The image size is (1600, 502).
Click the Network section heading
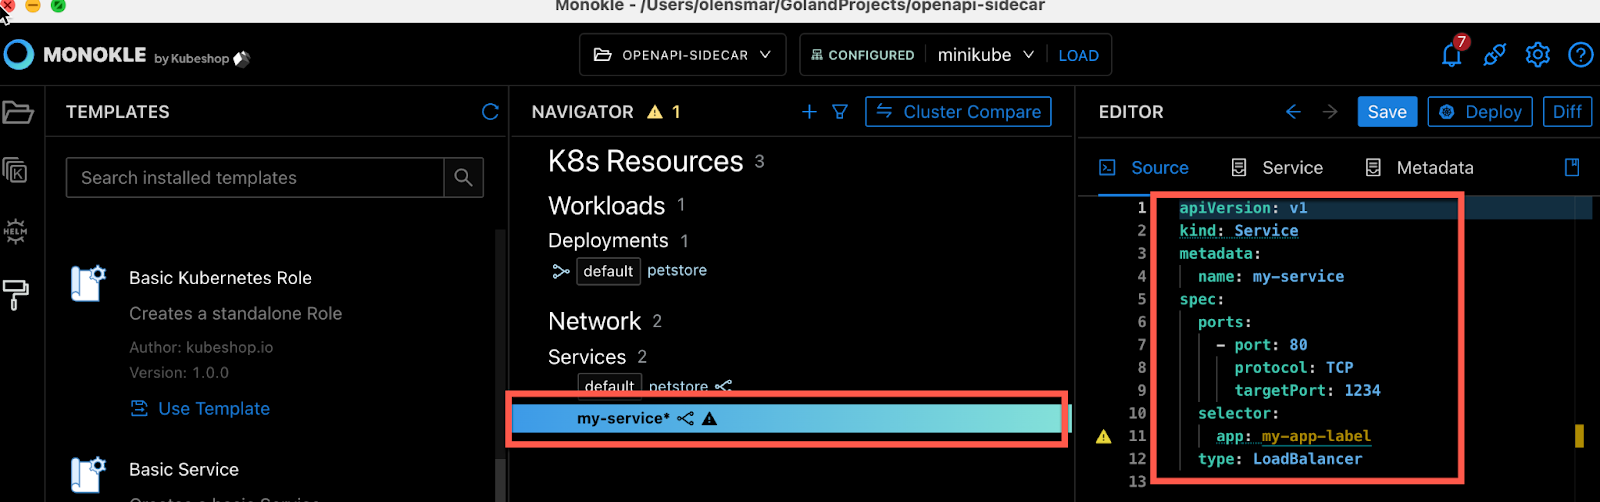[x=594, y=321]
